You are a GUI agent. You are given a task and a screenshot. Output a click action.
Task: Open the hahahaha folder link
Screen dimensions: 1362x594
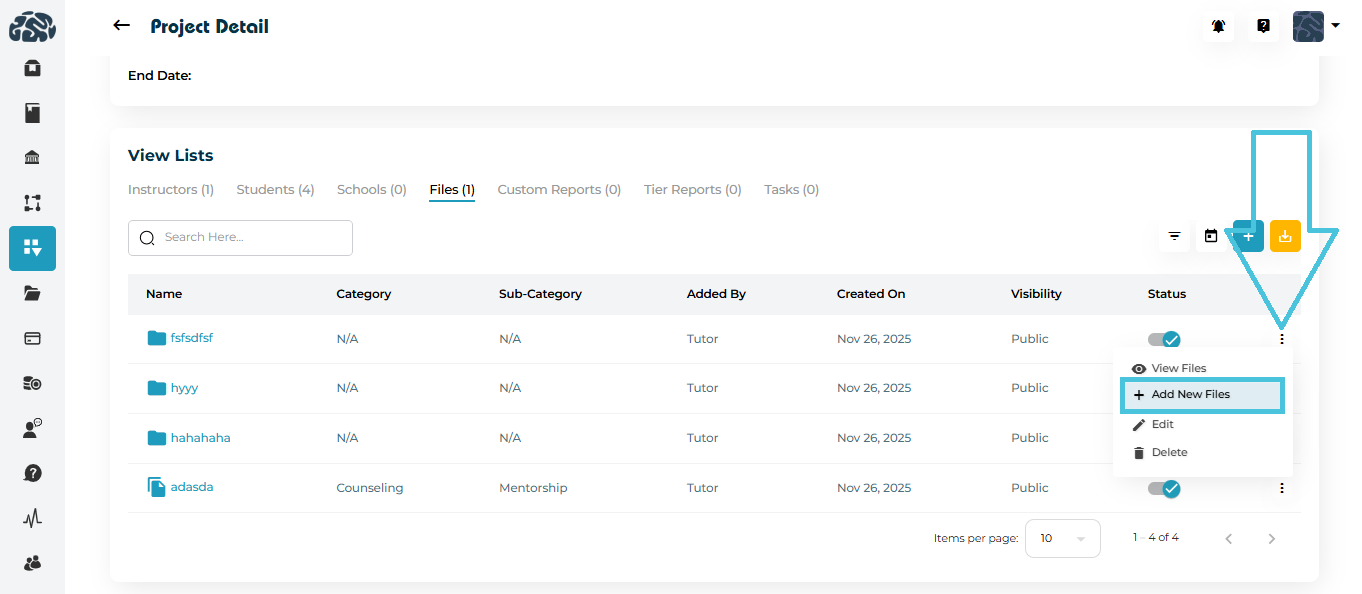[x=200, y=438]
